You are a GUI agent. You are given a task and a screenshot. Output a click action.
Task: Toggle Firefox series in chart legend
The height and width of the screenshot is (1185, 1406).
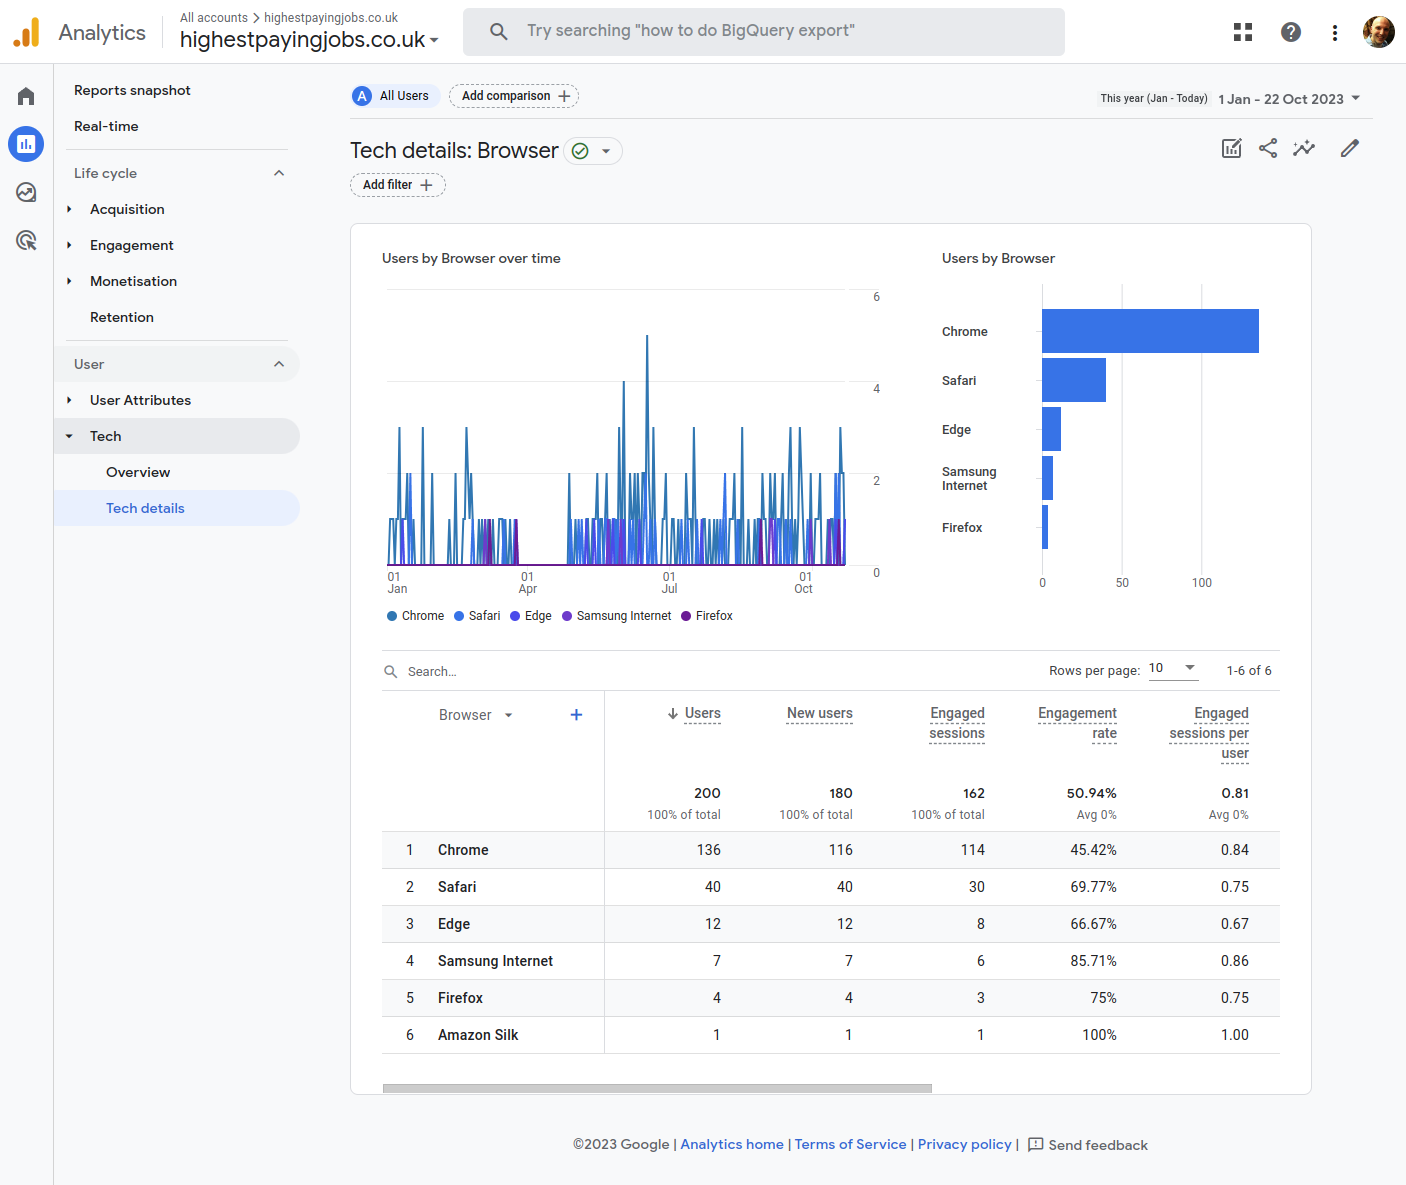click(707, 616)
